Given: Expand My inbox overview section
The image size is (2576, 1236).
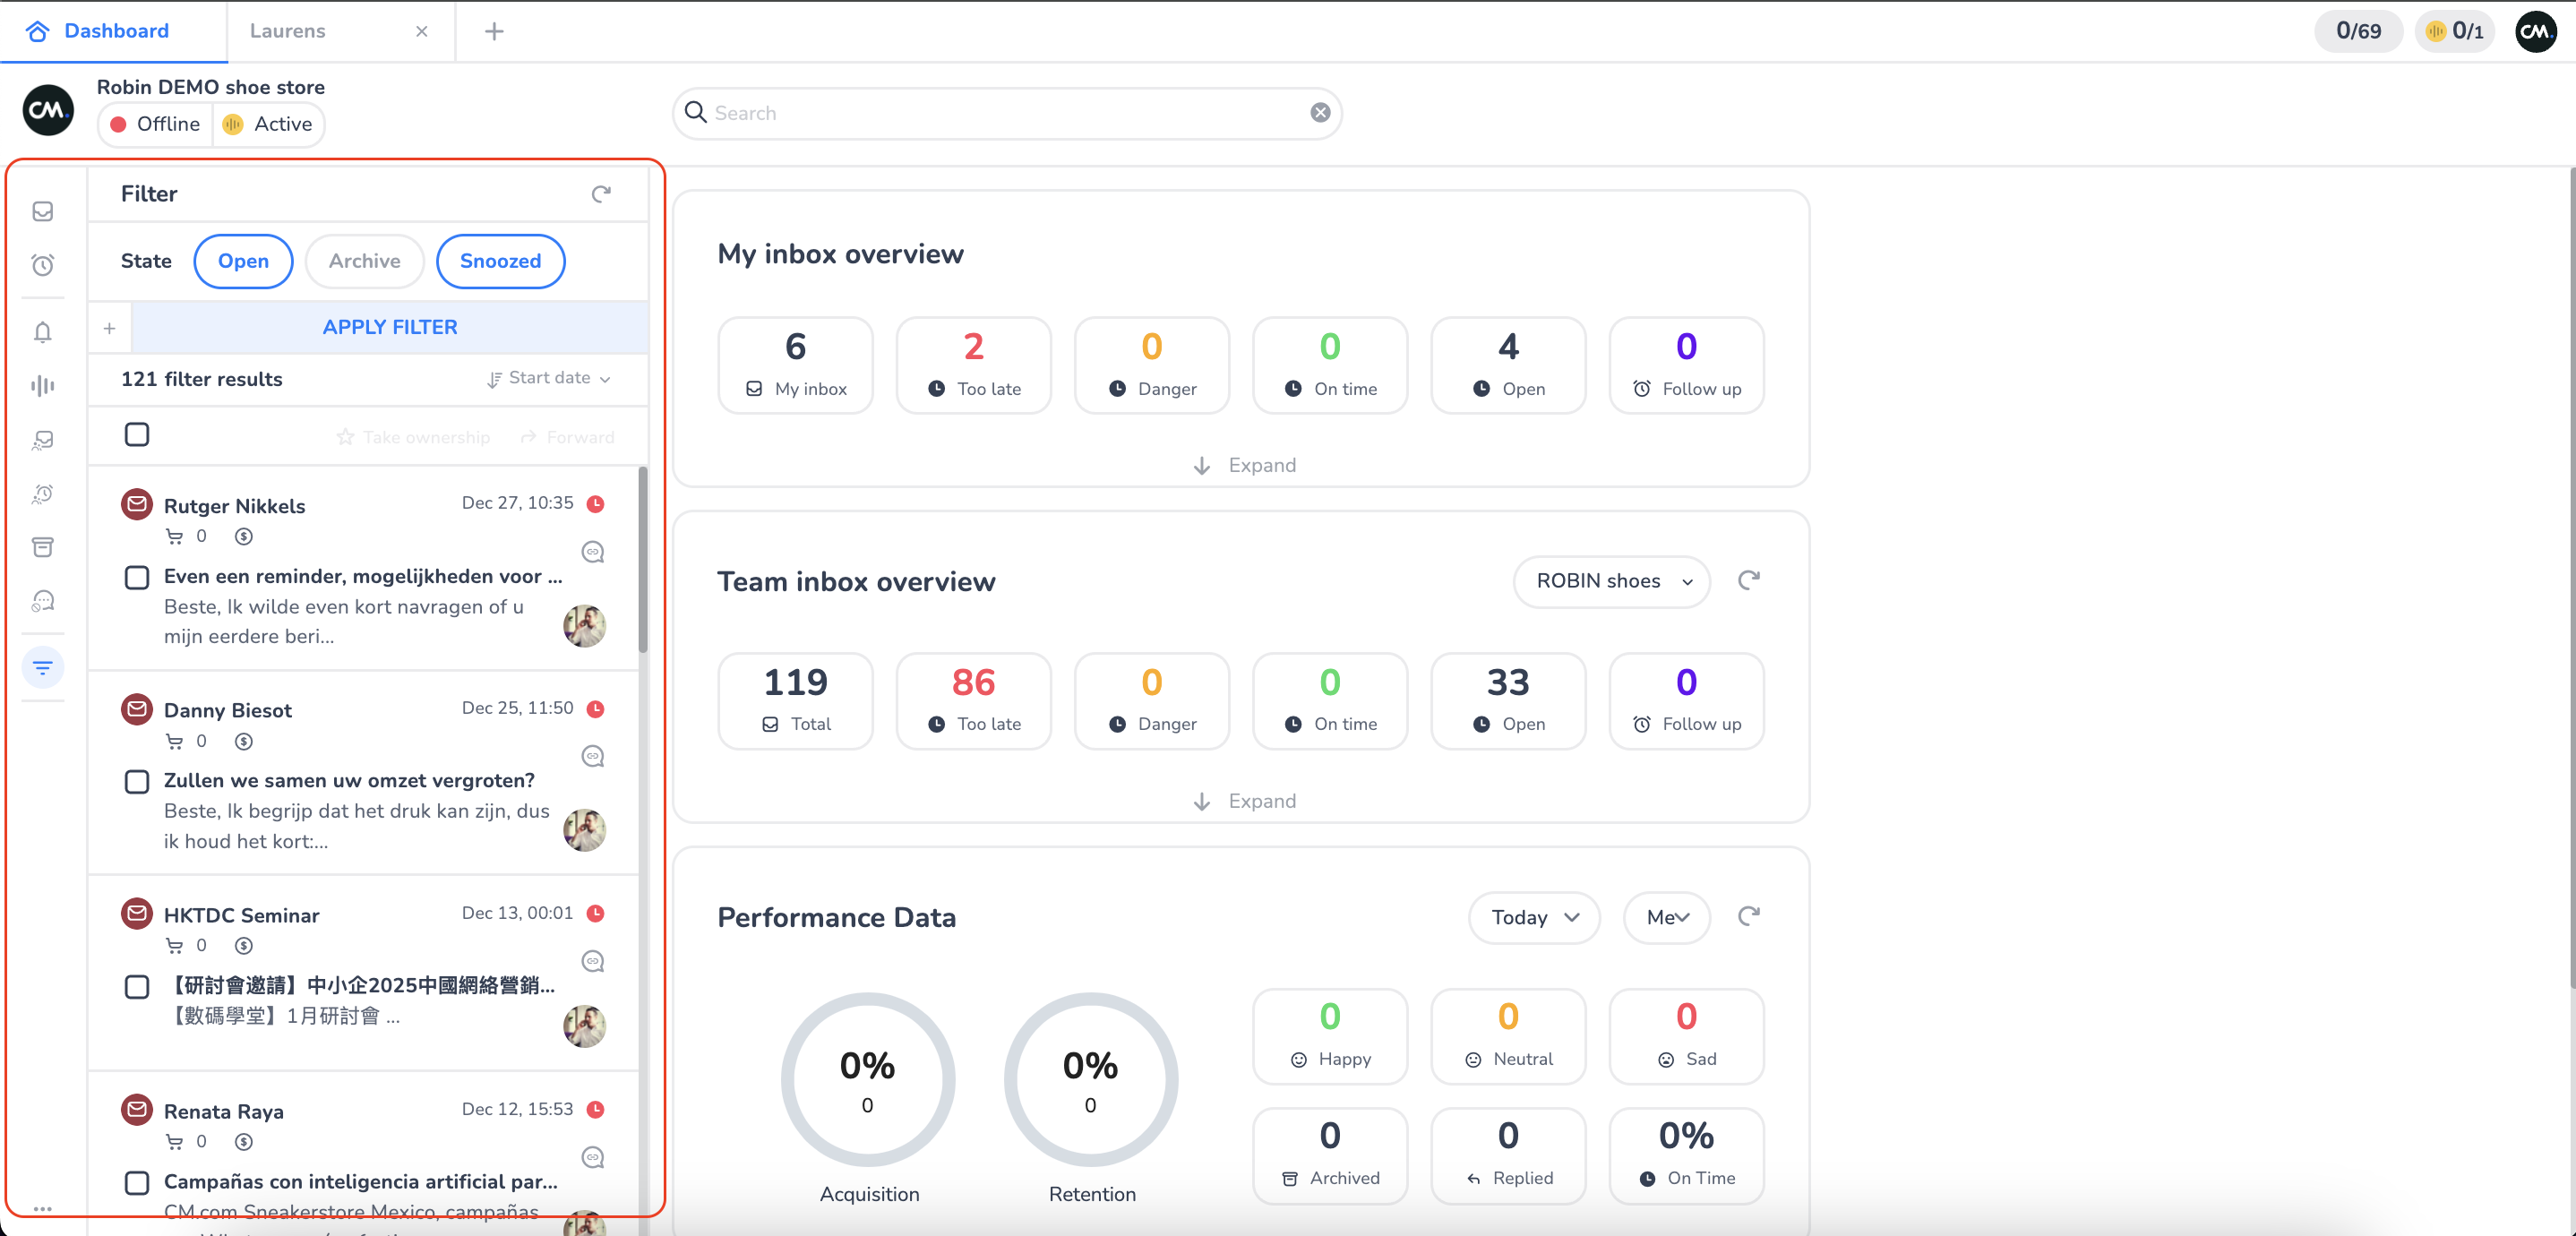Looking at the screenshot, I should [1244, 465].
